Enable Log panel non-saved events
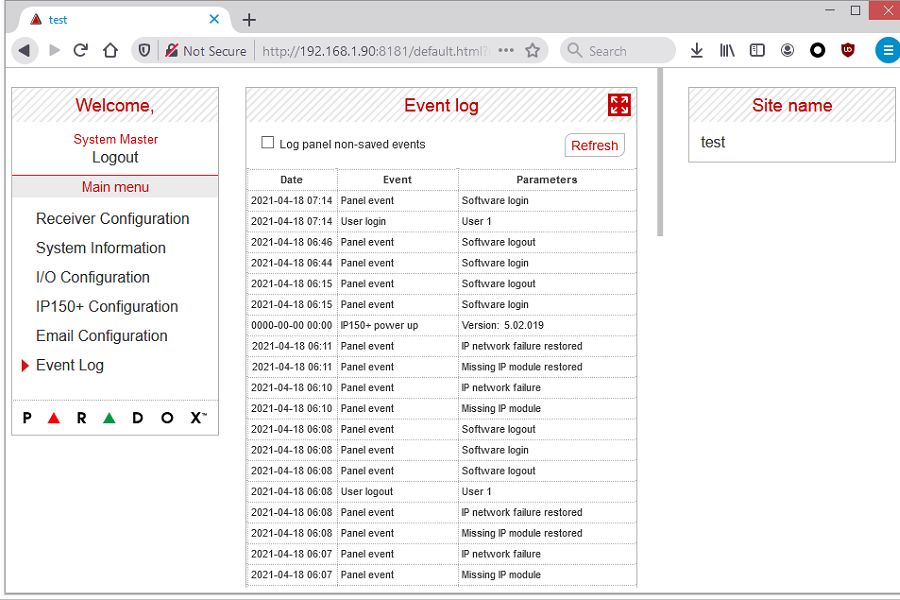This screenshot has height=600, width=900. tap(268, 143)
